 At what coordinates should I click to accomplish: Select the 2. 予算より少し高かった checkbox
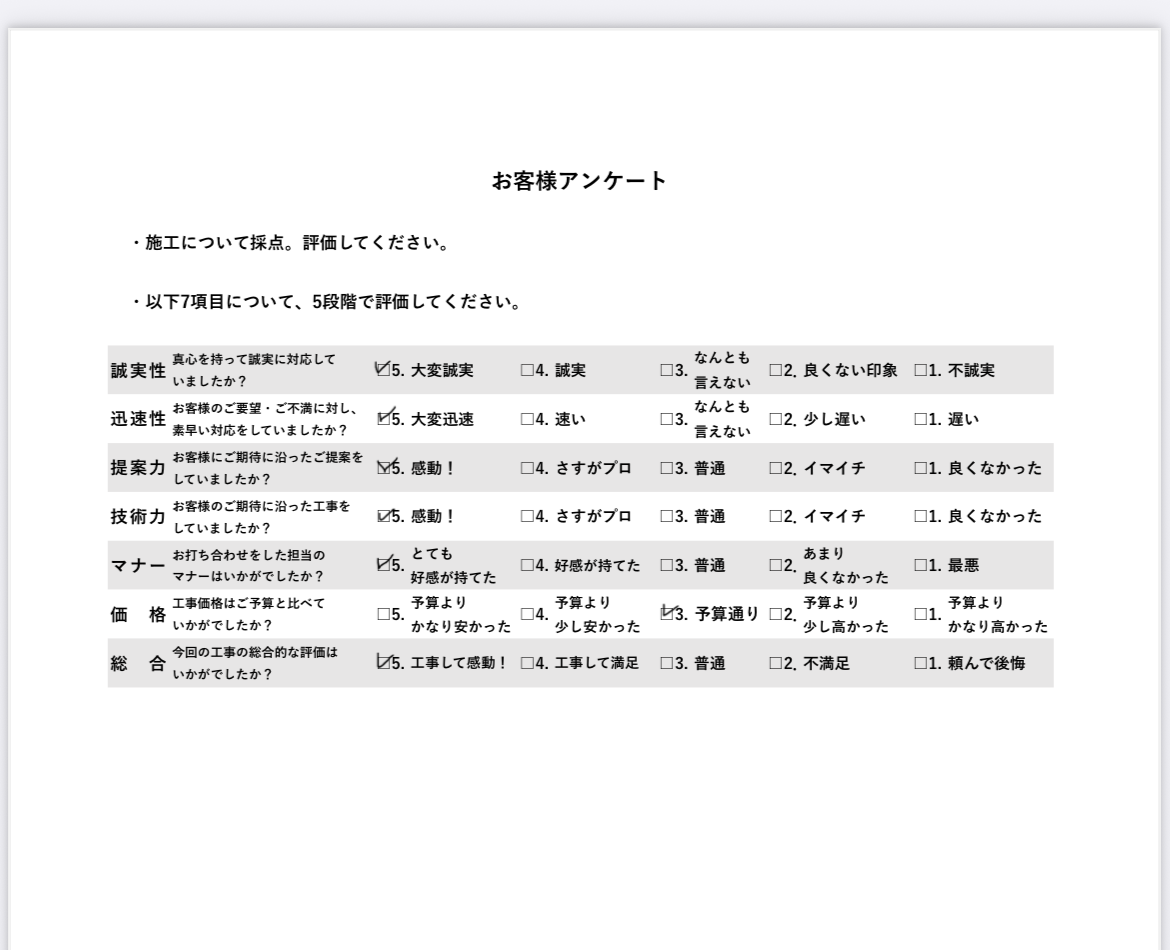[x=775, y=614]
